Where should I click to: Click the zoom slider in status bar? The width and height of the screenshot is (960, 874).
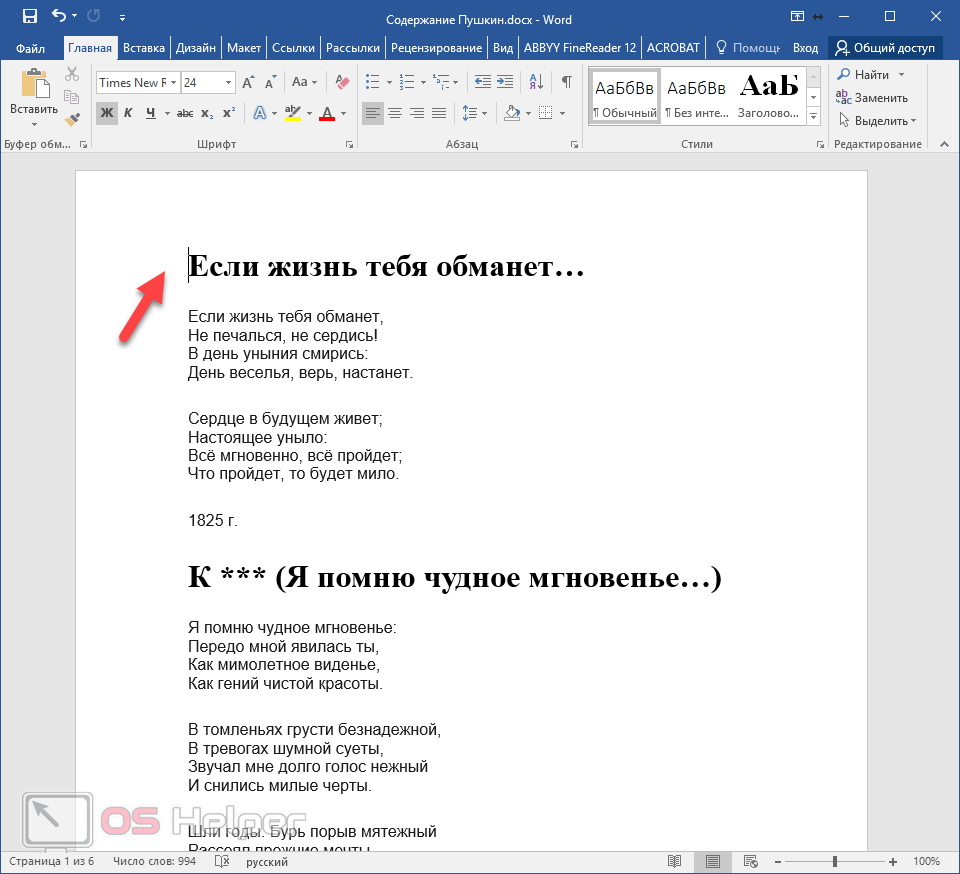pos(835,861)
